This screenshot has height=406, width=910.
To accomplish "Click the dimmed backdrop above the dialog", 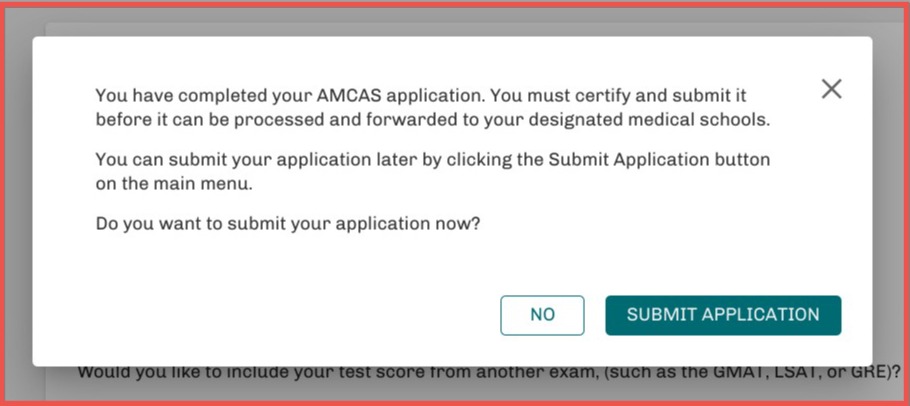I will (x=450, y=22).
